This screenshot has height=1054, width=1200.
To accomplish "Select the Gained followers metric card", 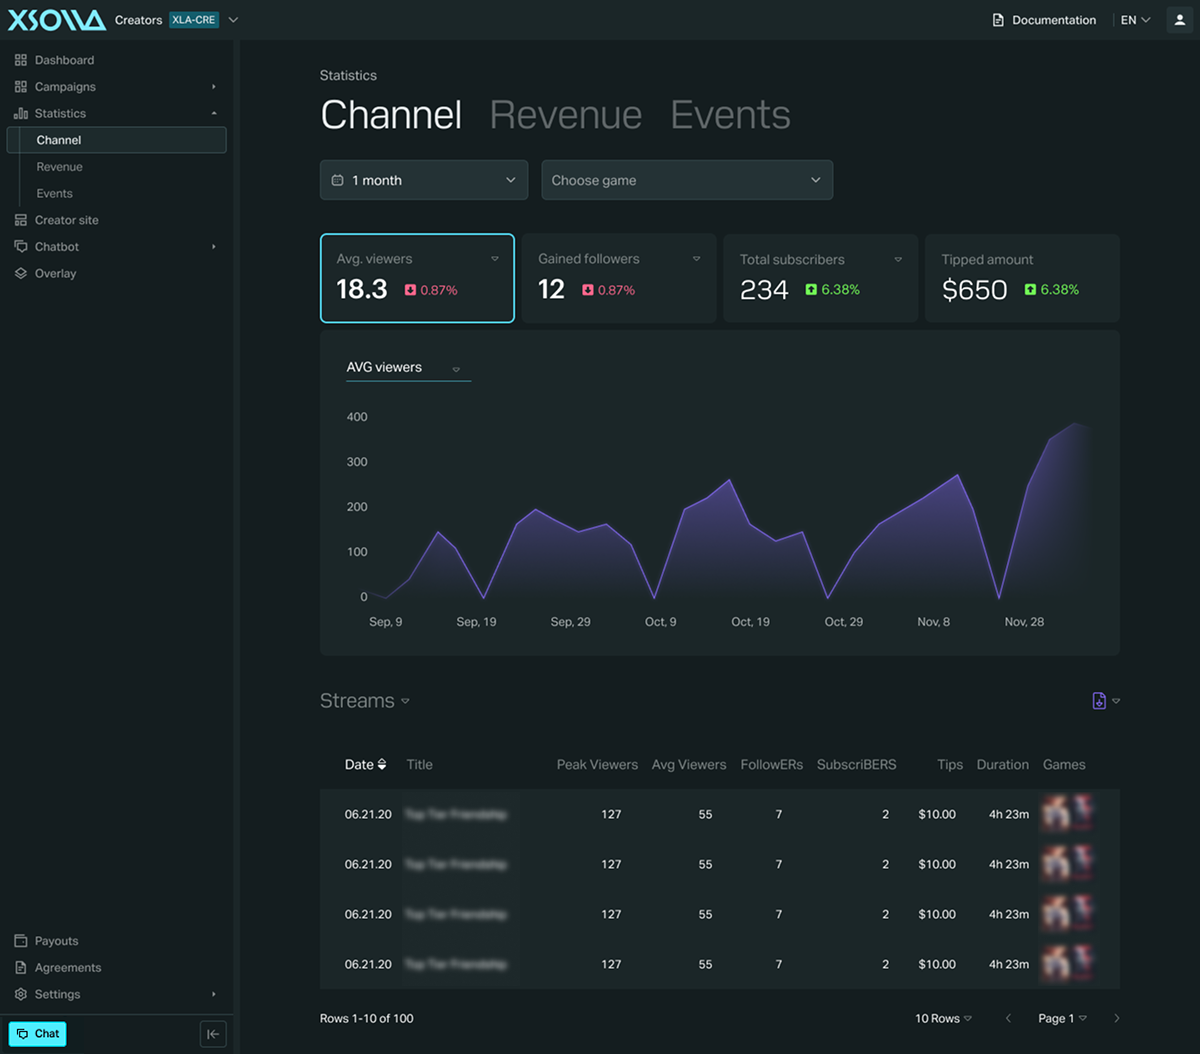I will tap(619, 278).
